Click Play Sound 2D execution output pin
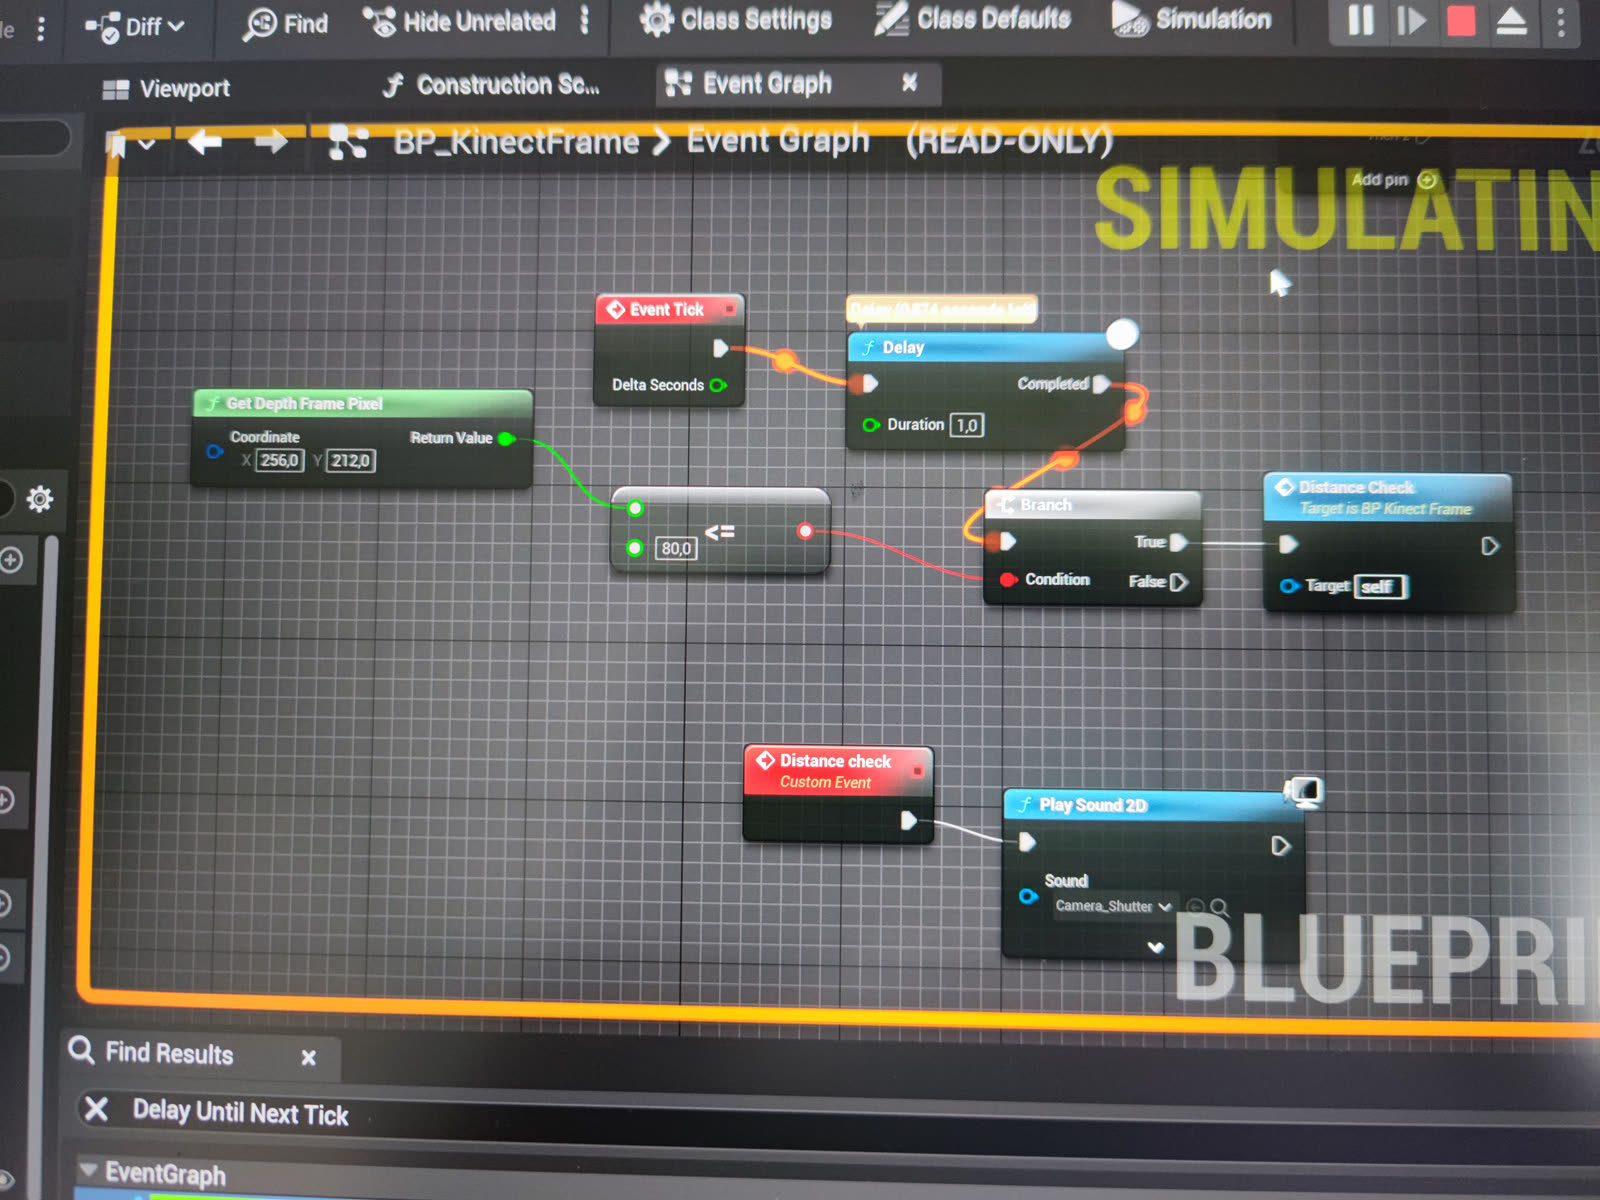Screen dimensions: 1600x1200 pos(1280,846)
